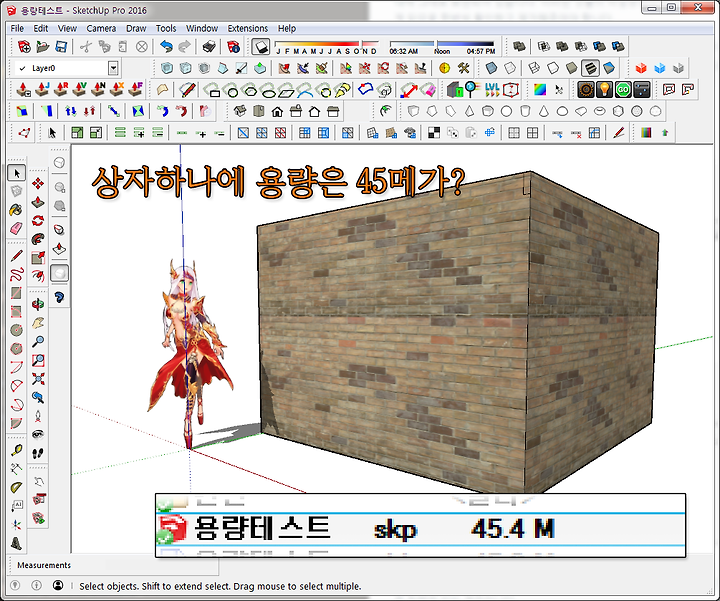This screenshot has width=720, height=601.
Task: Open the Extensions menu
Action: point(248,28)
